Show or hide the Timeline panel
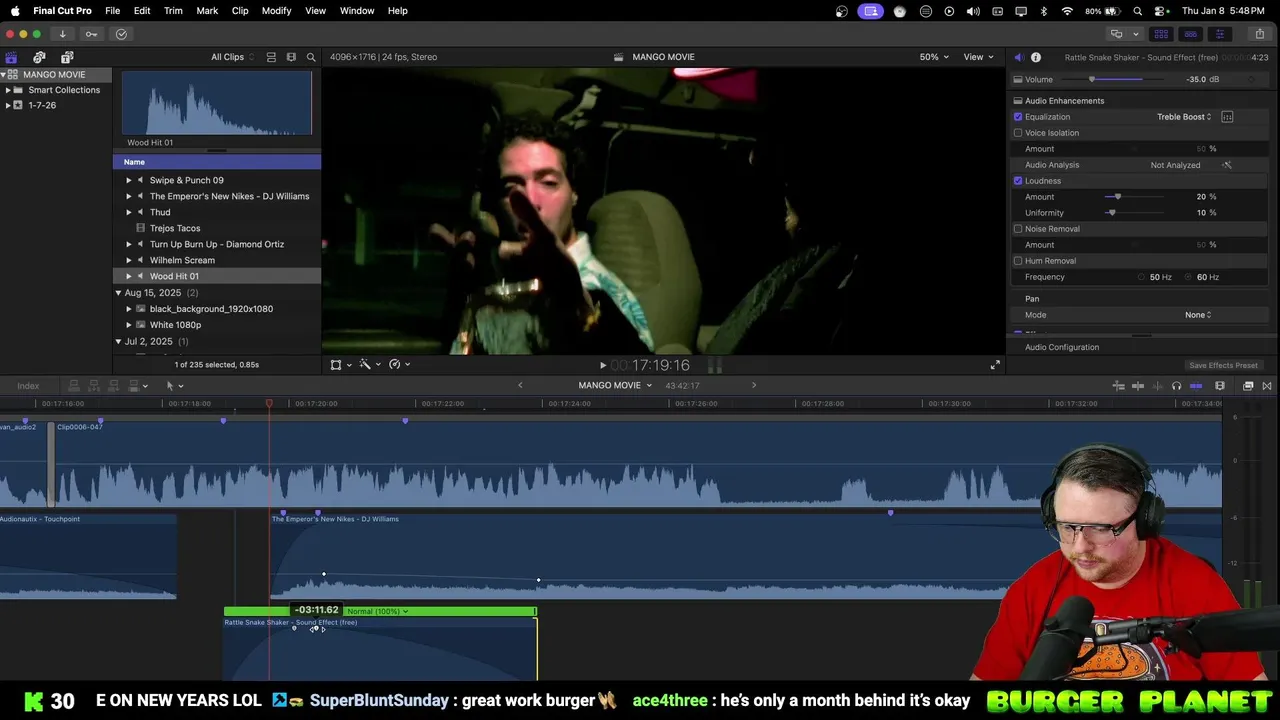Image resolution: width=1280 pixels, height=720 pixels. 1190,34
